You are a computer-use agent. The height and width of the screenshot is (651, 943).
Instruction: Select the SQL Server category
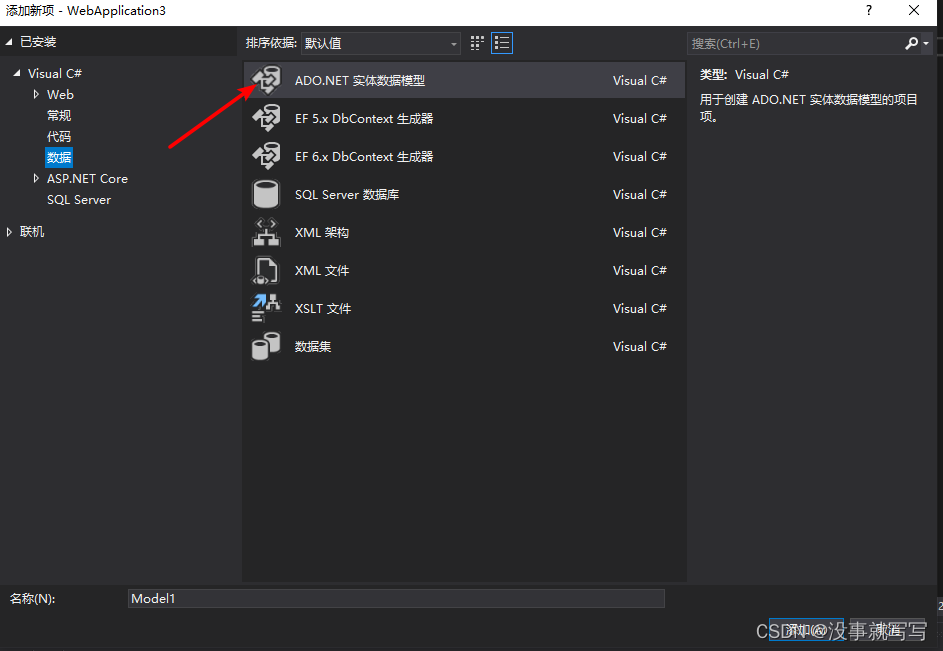pos(79,200)
